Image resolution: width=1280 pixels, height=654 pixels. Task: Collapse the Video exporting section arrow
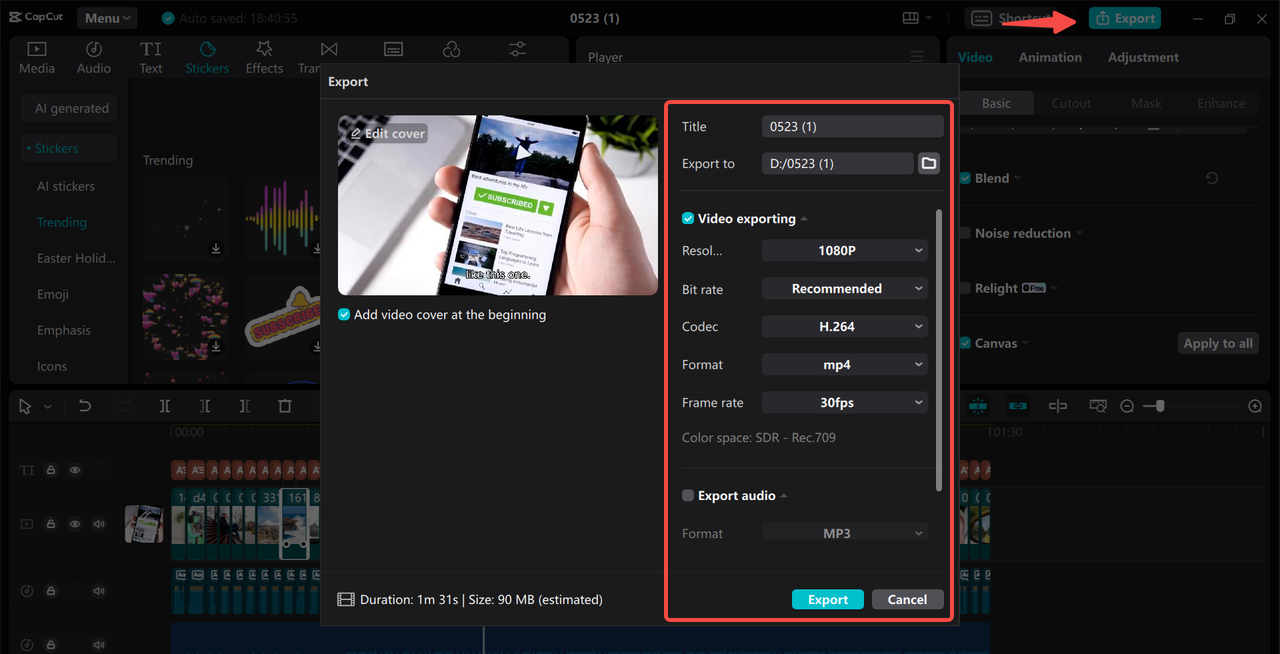[x=804, y=219]
